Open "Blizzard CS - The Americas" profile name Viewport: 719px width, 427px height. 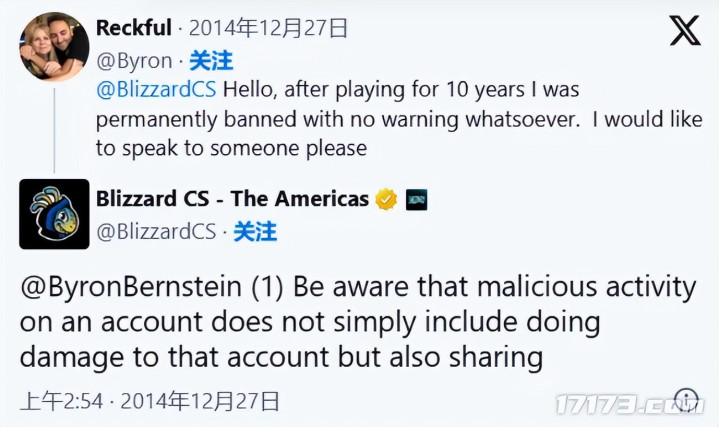232,199
